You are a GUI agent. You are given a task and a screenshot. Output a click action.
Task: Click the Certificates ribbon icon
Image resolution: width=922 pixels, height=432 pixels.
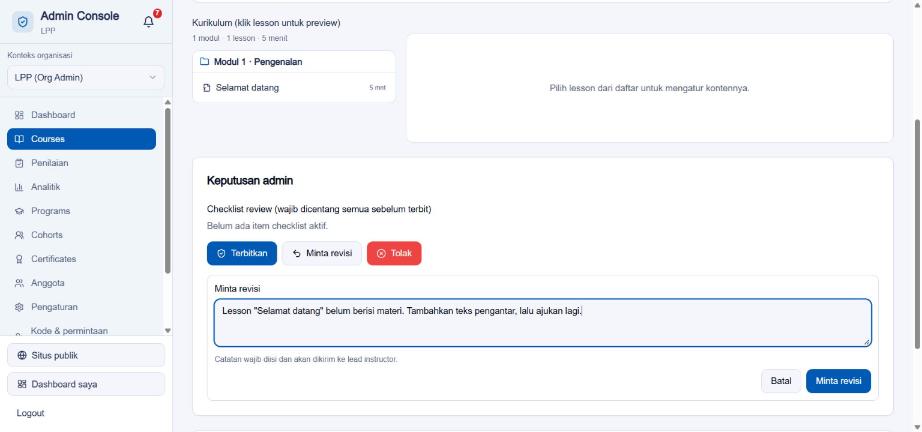click(19, 259)
